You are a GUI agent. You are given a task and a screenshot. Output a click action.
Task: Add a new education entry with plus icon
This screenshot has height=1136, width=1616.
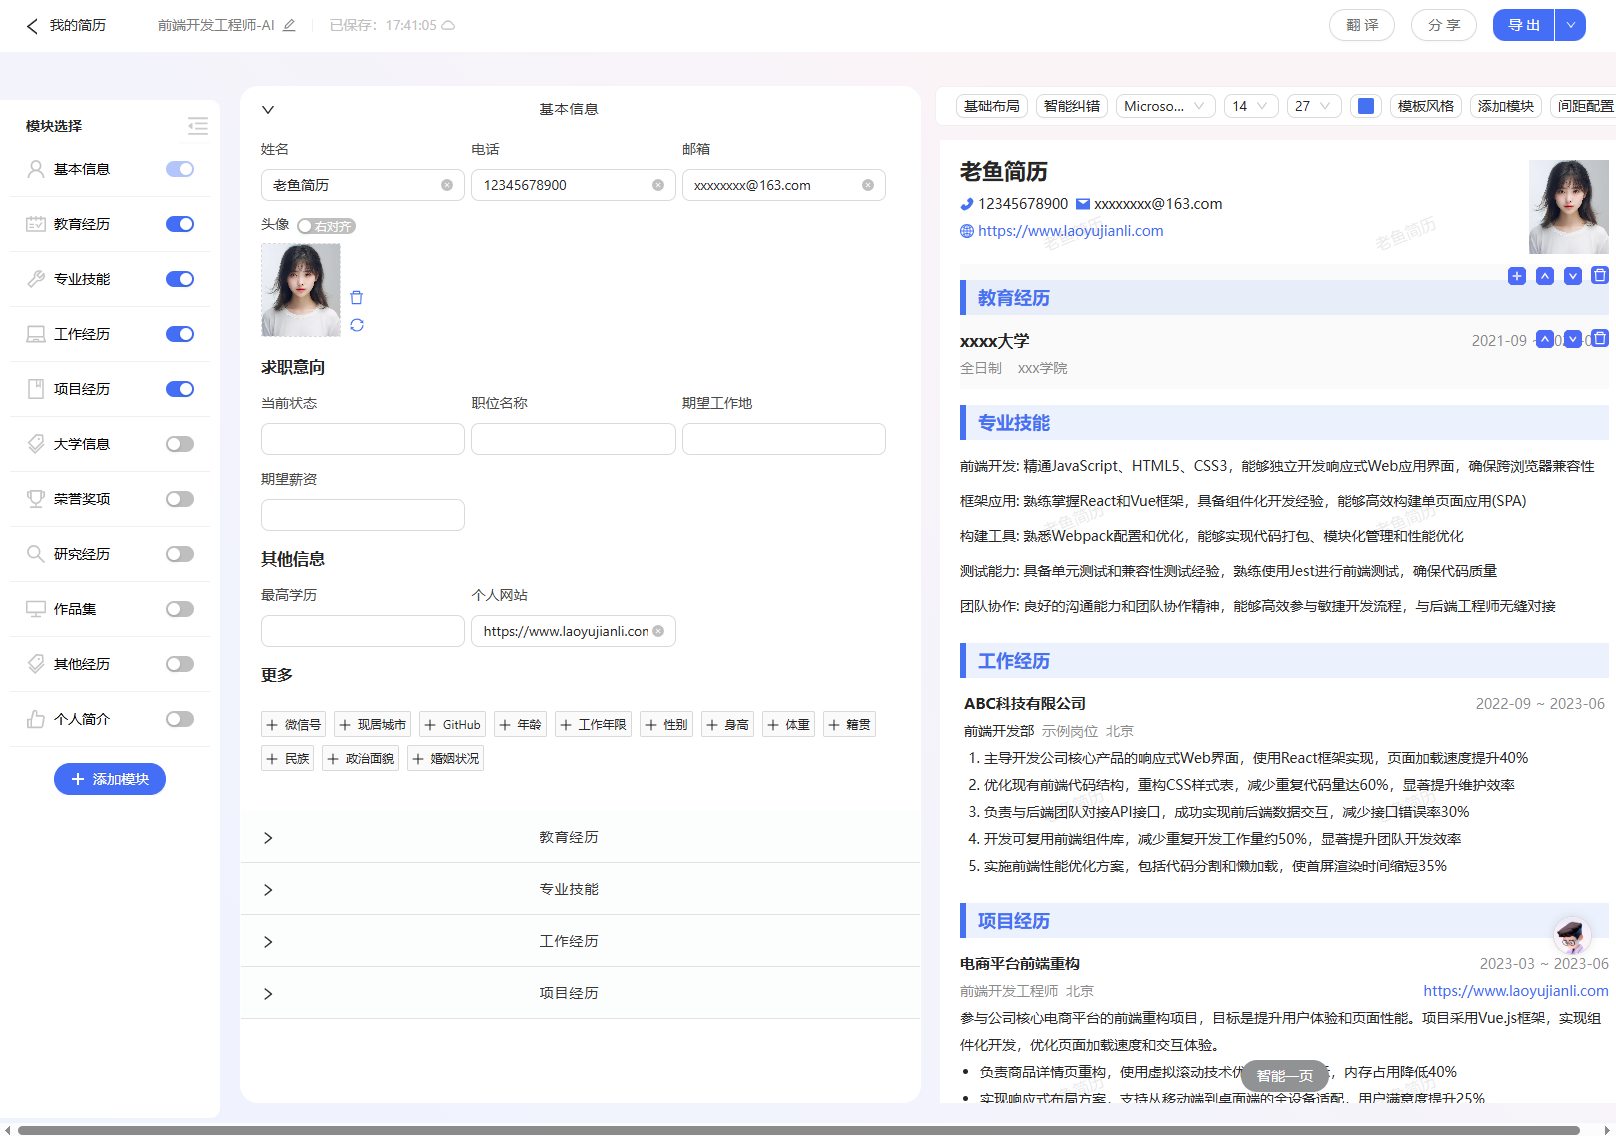(1516, 275)
